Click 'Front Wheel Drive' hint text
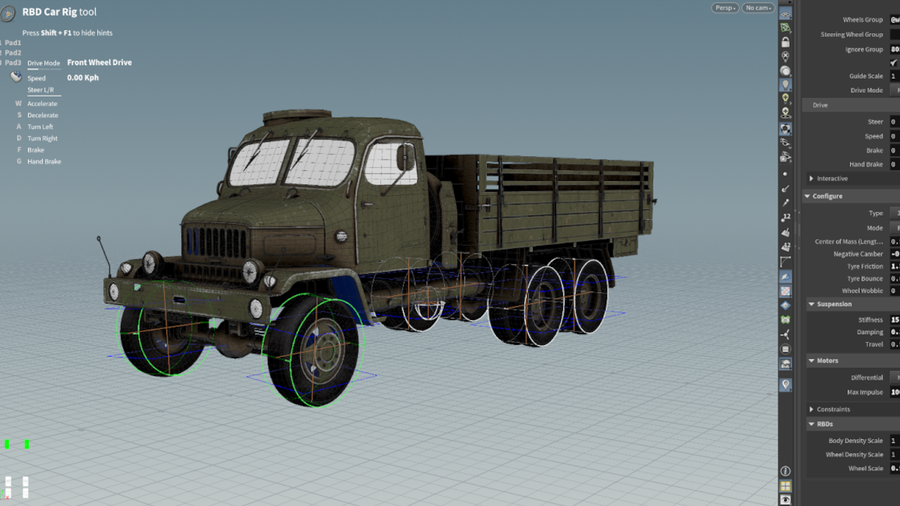900x506 pixels. pos(99,63)
